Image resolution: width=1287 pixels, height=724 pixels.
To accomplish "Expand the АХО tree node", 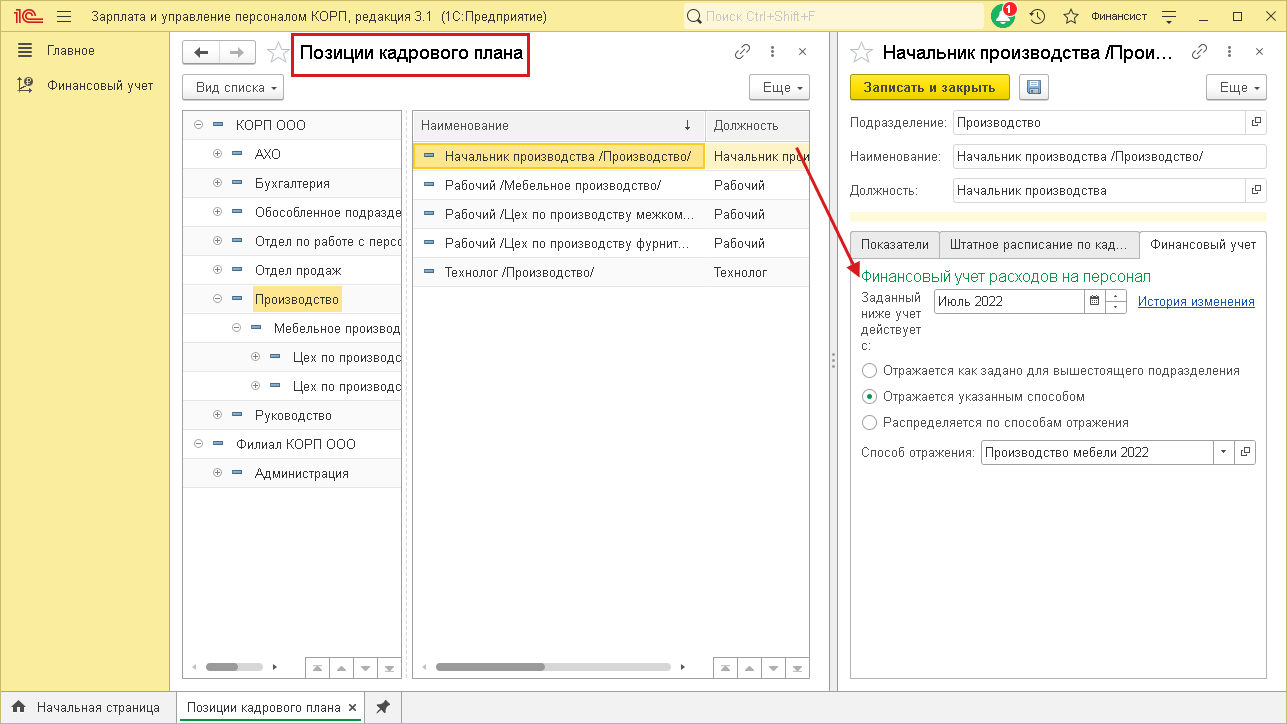I will 217,154.
